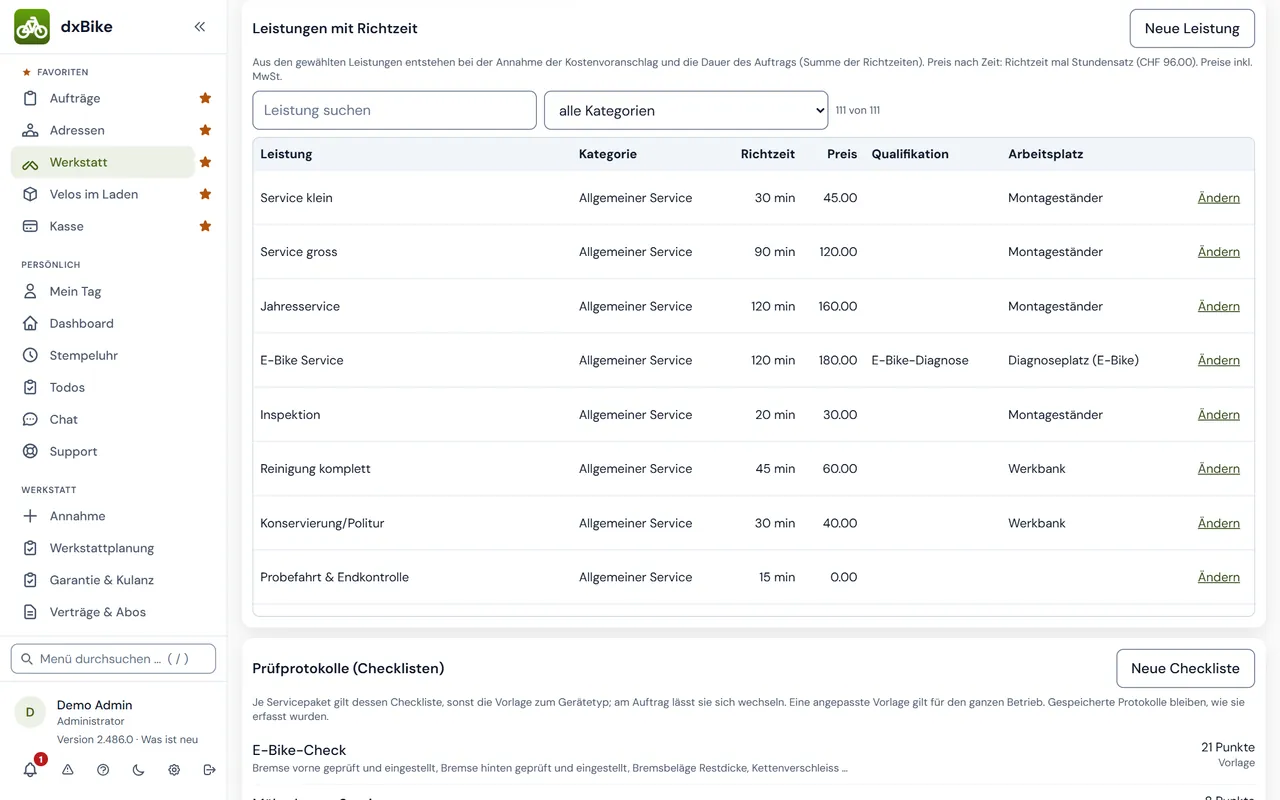Open the E-Bike-Check checklist
The image size is (1280, 800).
coord(753,758)
